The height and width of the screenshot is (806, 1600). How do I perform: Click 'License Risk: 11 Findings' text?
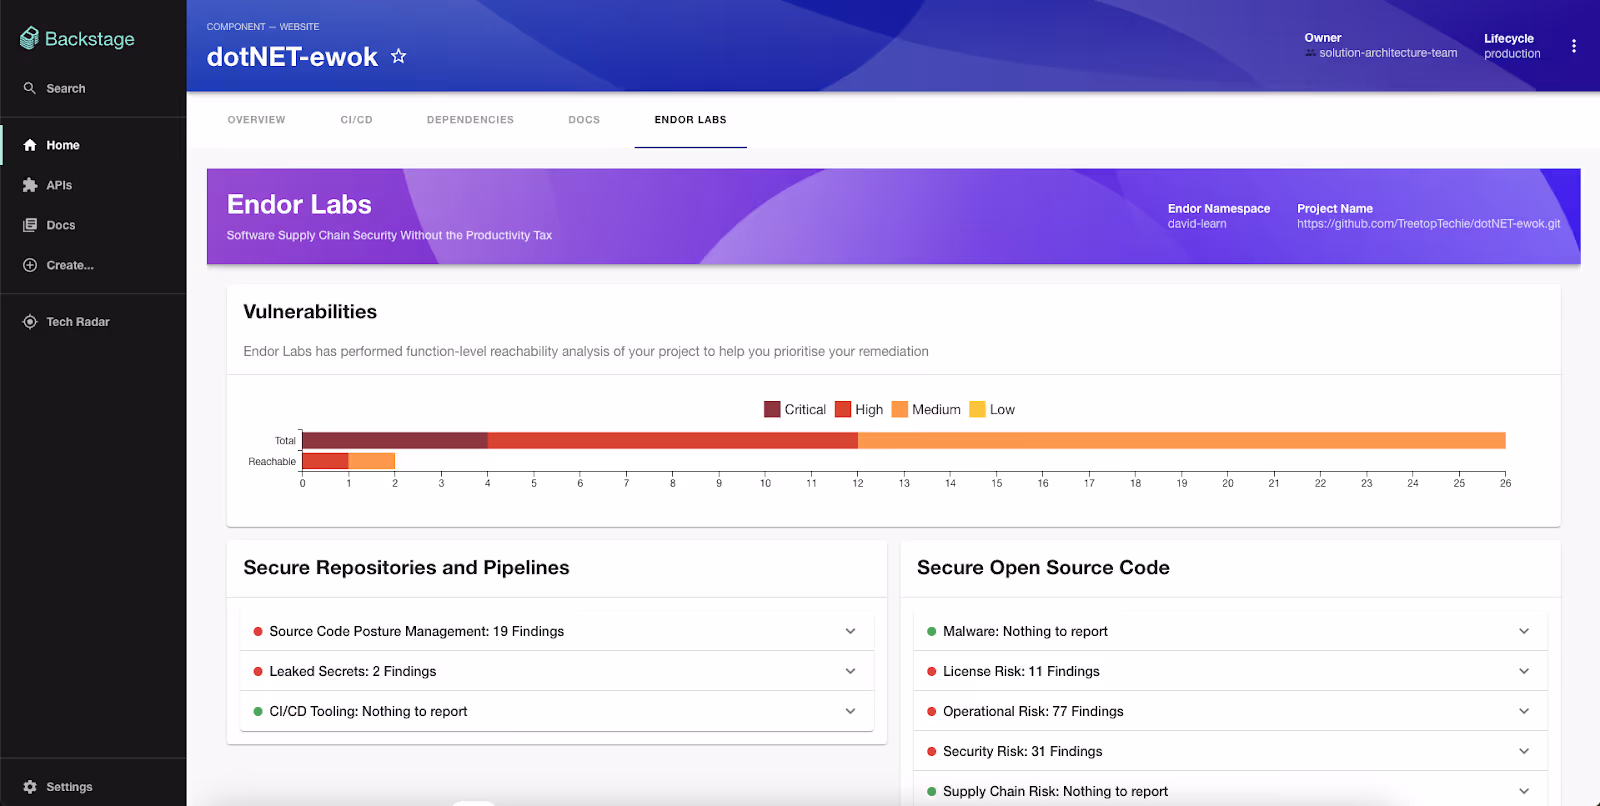coord(1021,671)
